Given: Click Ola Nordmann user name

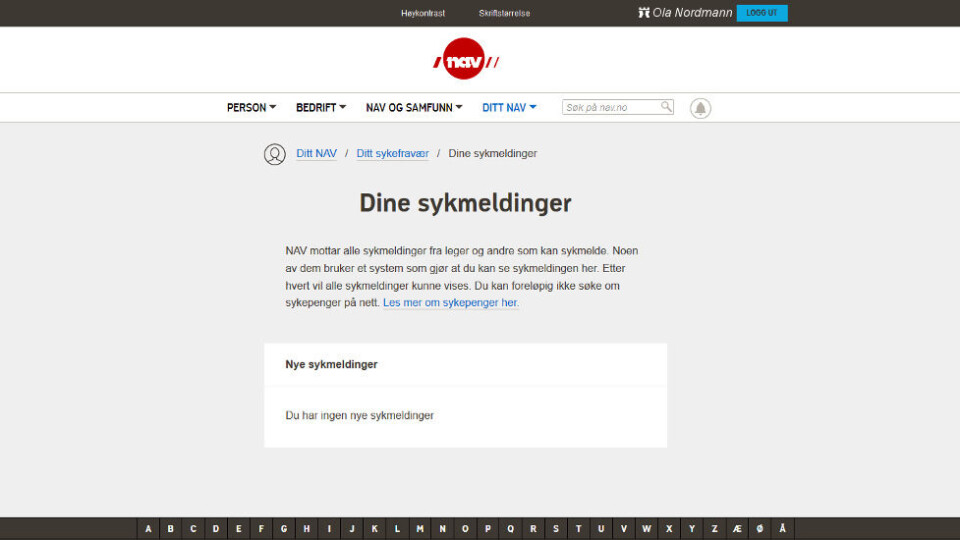Looking at the screenshot, I should (x=692, y=13).
